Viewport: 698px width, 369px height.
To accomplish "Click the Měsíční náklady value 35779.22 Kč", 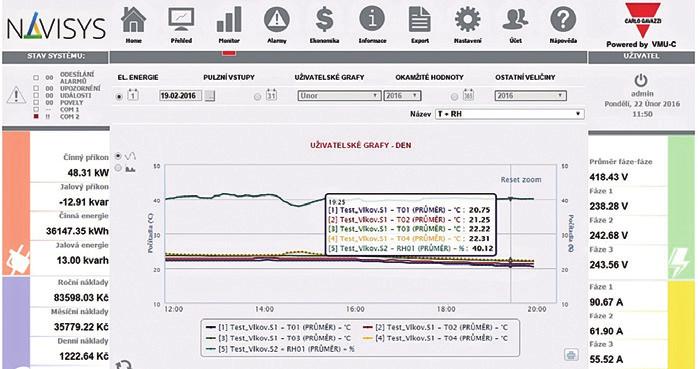I will point(81,327).
